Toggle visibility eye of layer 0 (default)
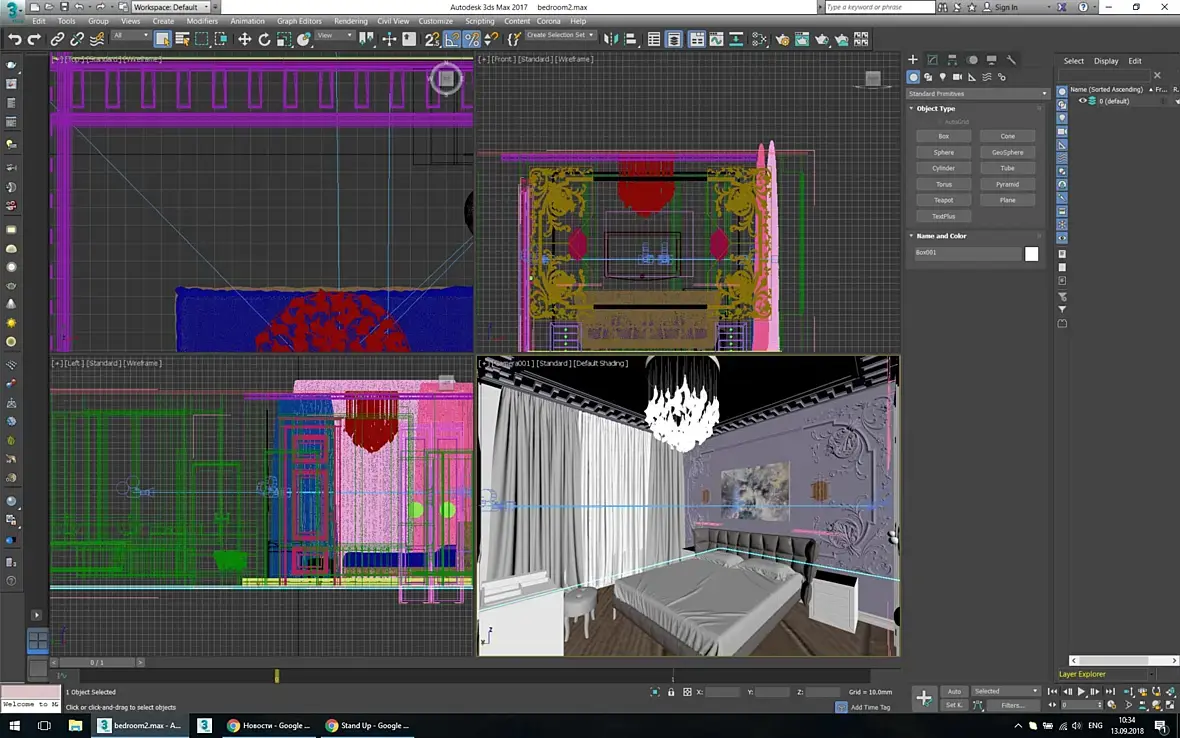This screenshot has width=1180, height=738. pos(1082,101)
